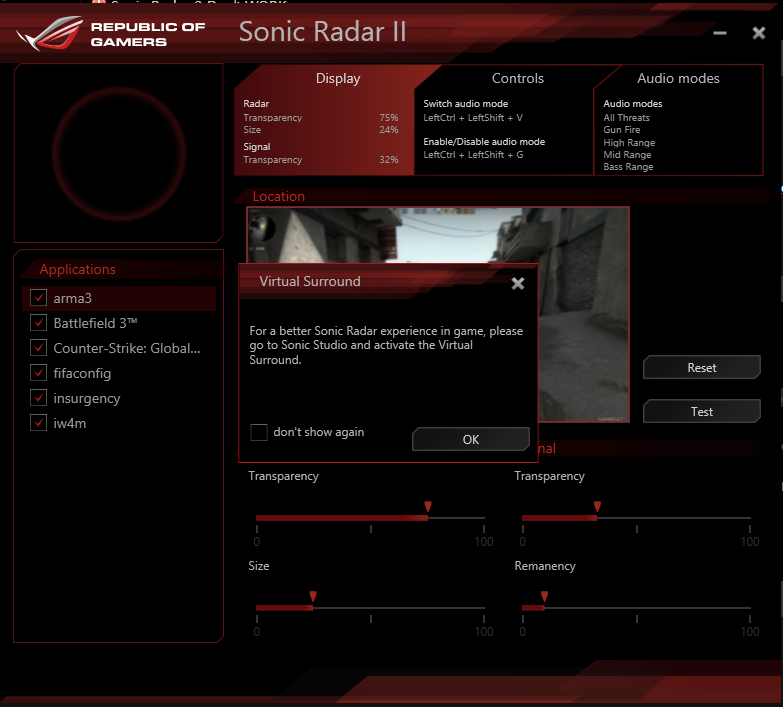Click the "LeftCtrl + LeftShift + V" shortcut

[x=473, y=118]
